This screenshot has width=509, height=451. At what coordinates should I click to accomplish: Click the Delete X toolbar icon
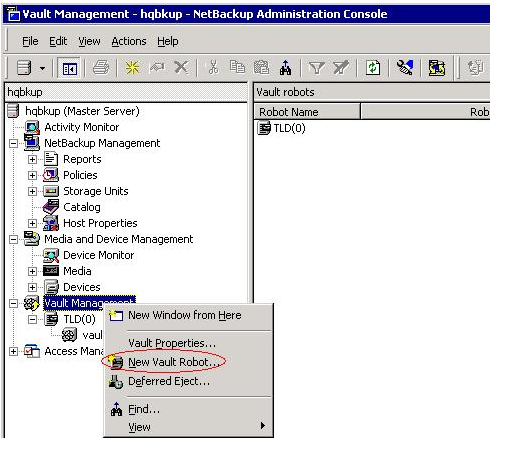(x=181, y=68)
